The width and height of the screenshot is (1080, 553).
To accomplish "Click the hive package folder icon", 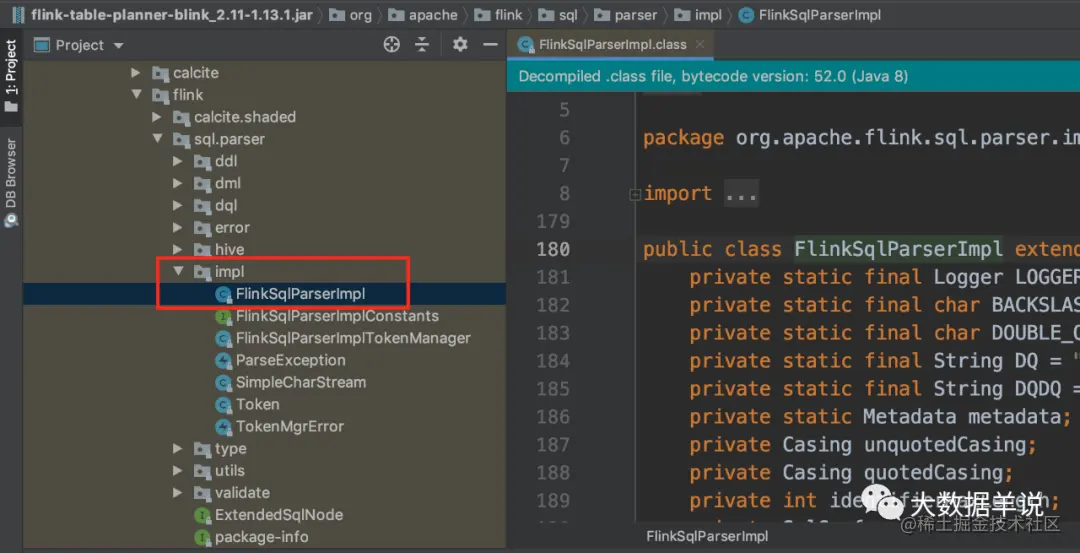I will (202, 249).
